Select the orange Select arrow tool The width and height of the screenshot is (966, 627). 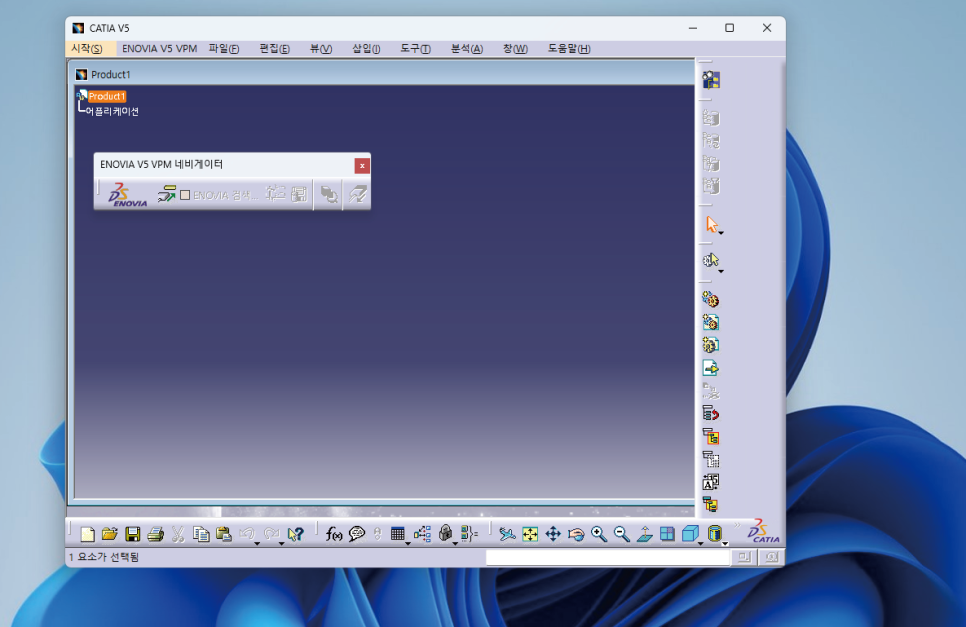coord(712,224)
